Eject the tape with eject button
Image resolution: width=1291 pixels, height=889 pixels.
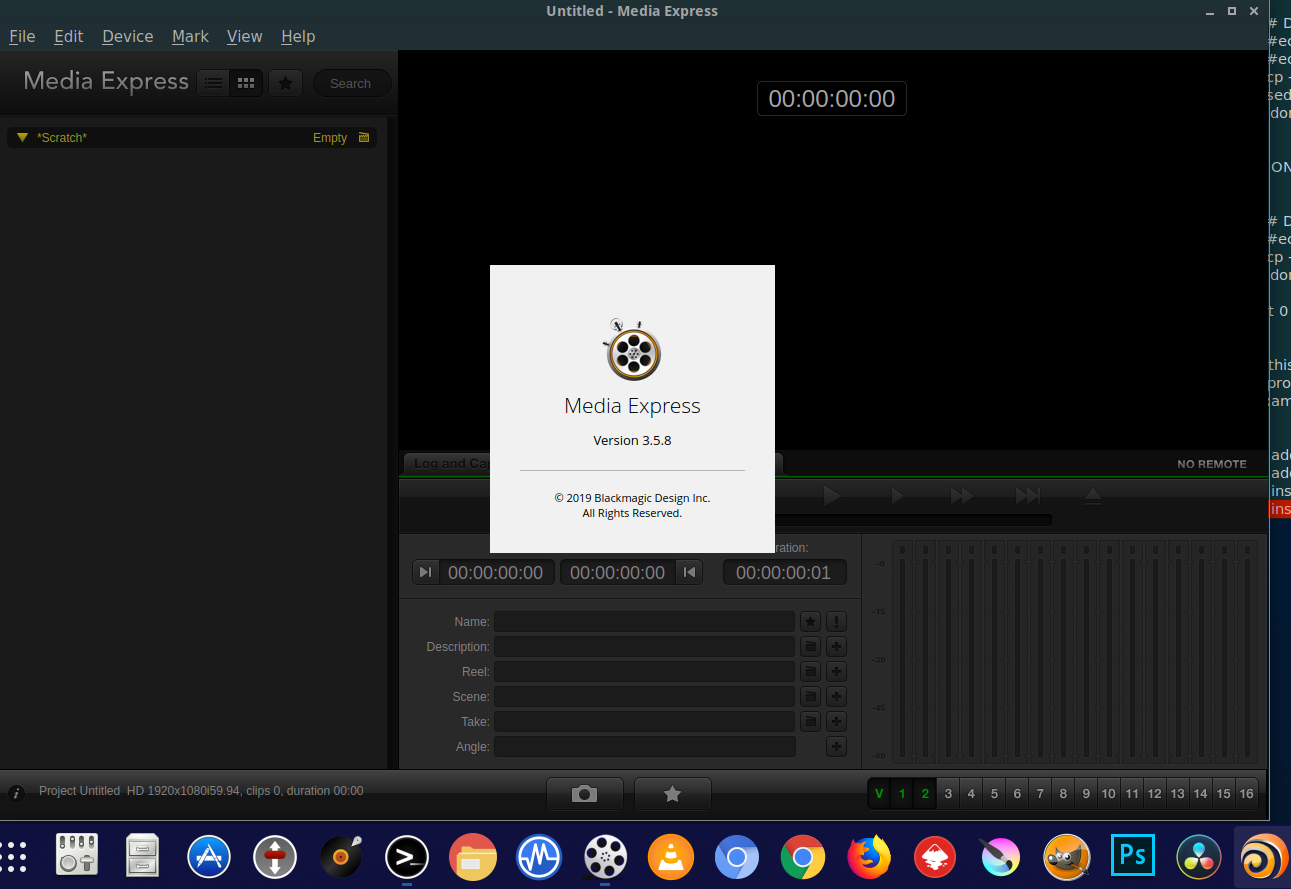coord(1092,496)
